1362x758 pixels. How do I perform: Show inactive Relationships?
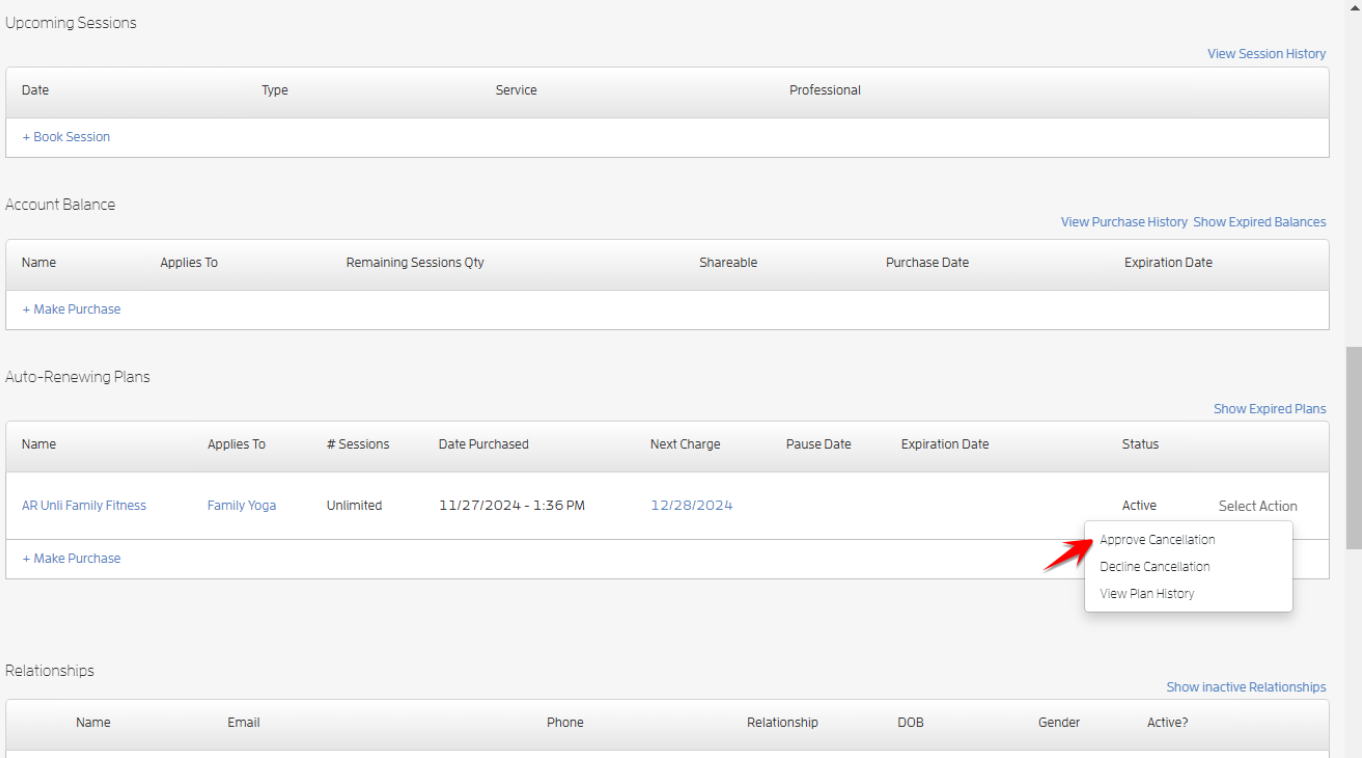click(x=1246, y=687)
